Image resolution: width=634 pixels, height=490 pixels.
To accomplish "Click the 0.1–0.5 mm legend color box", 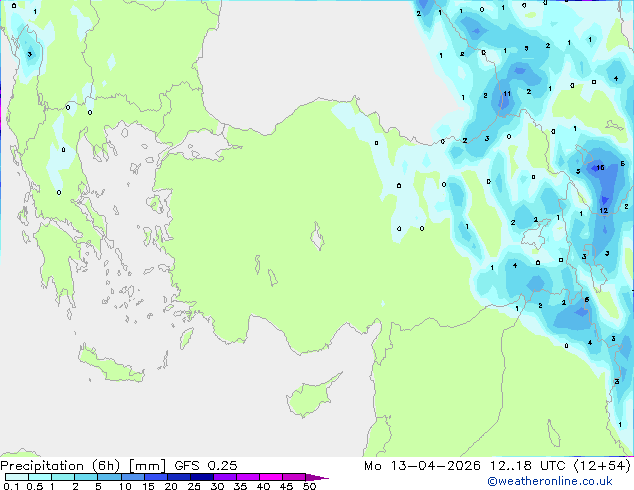I will tap(17, 477).
